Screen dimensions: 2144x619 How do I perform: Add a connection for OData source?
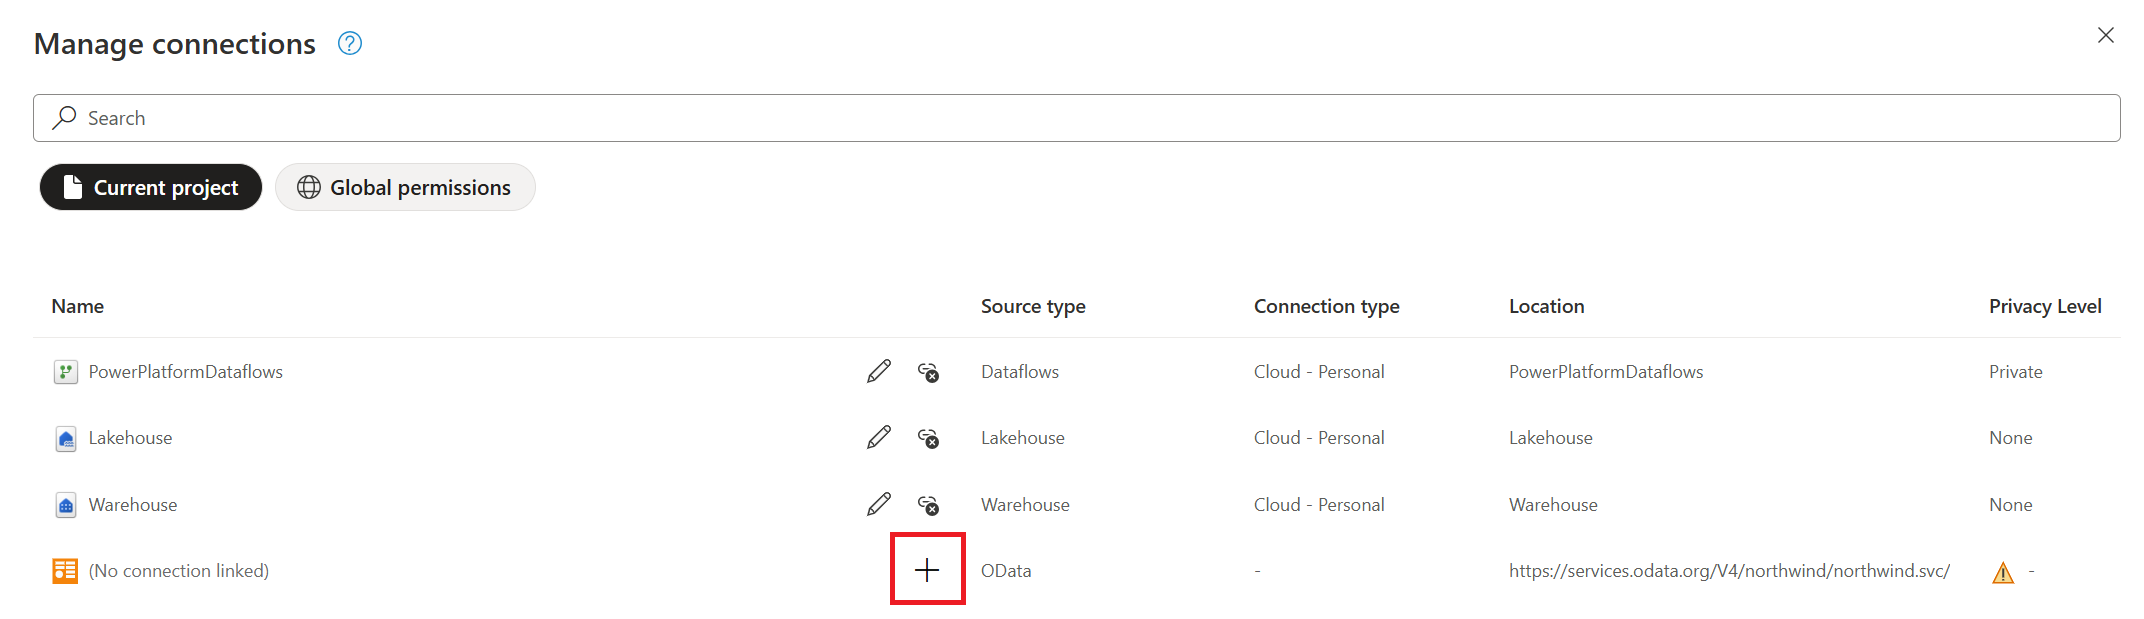pos(927,570)
